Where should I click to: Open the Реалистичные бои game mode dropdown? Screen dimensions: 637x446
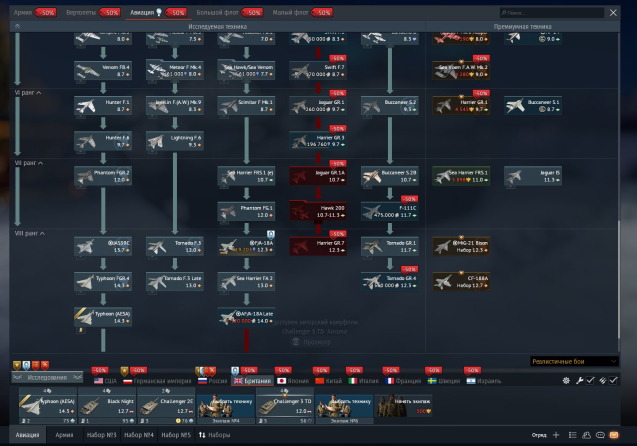(x=572, y=361)
